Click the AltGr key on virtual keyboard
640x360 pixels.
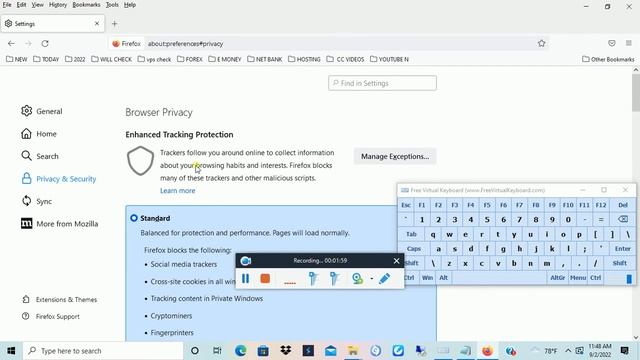[x=558, y=278]
